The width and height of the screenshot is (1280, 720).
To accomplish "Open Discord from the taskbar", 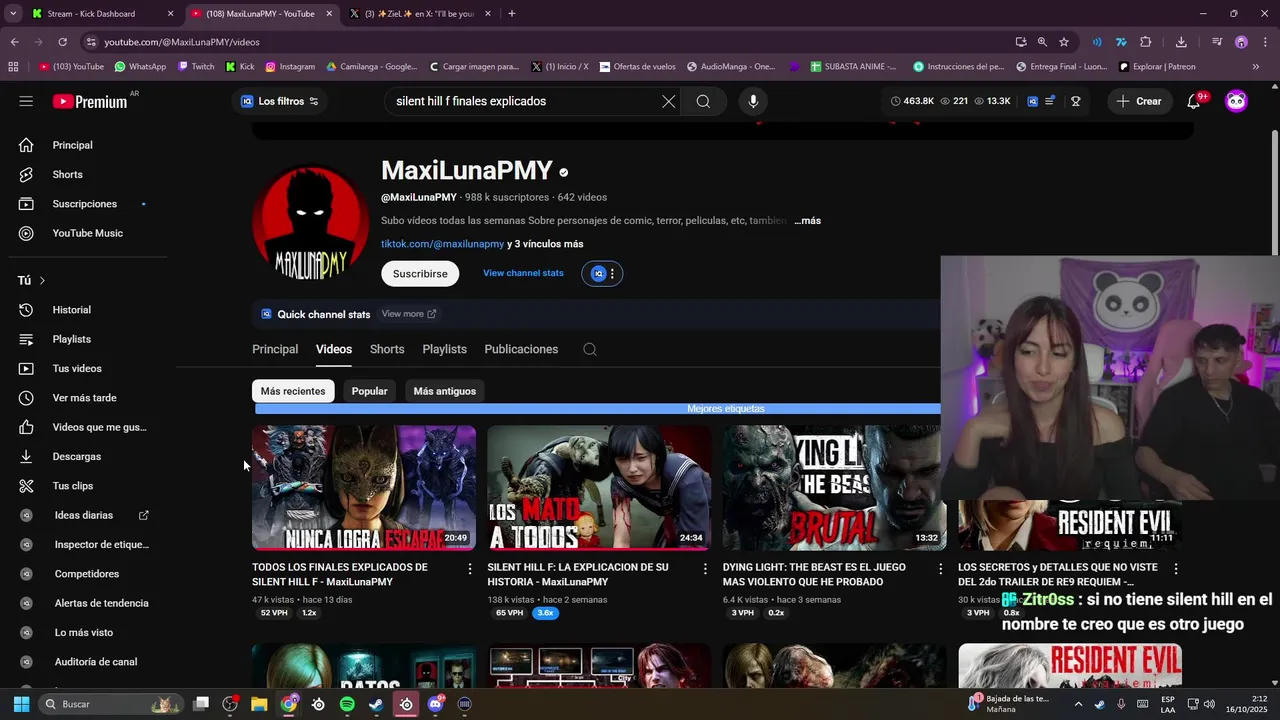I will click(435, 704).
